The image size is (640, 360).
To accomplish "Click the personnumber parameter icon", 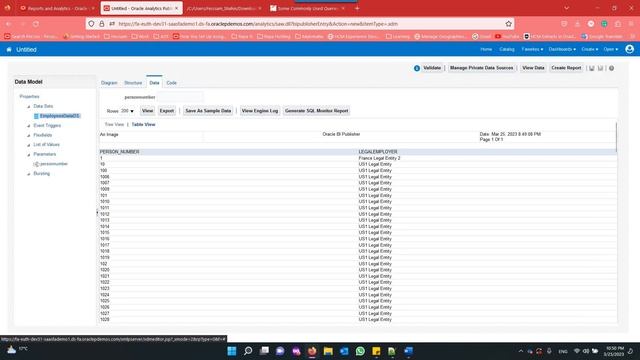I will [36, 164].
